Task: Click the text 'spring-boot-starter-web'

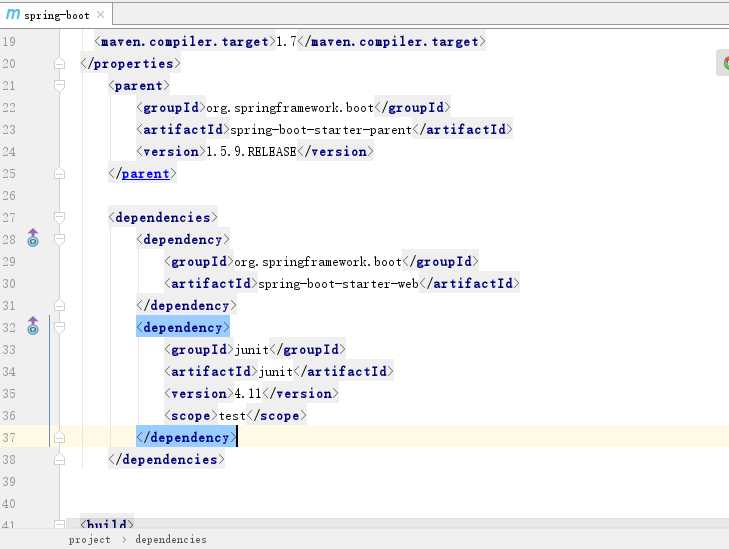Action: (x=338, y=284)
